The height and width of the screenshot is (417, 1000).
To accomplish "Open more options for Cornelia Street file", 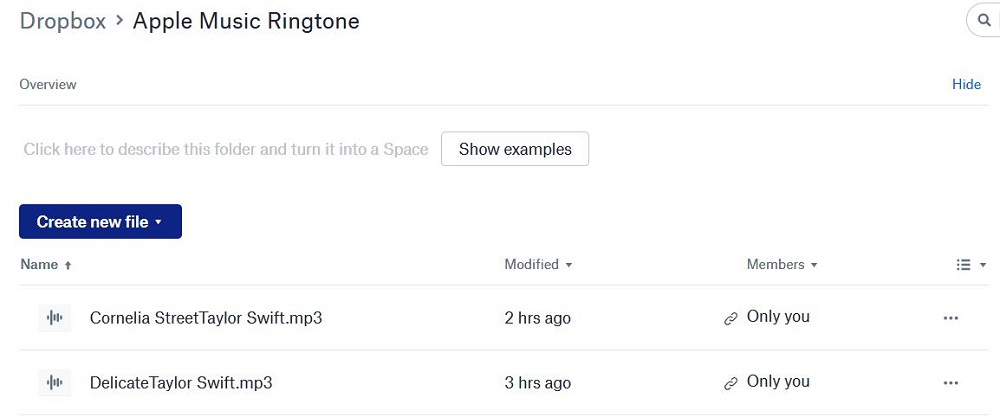I will pos(950,318).
